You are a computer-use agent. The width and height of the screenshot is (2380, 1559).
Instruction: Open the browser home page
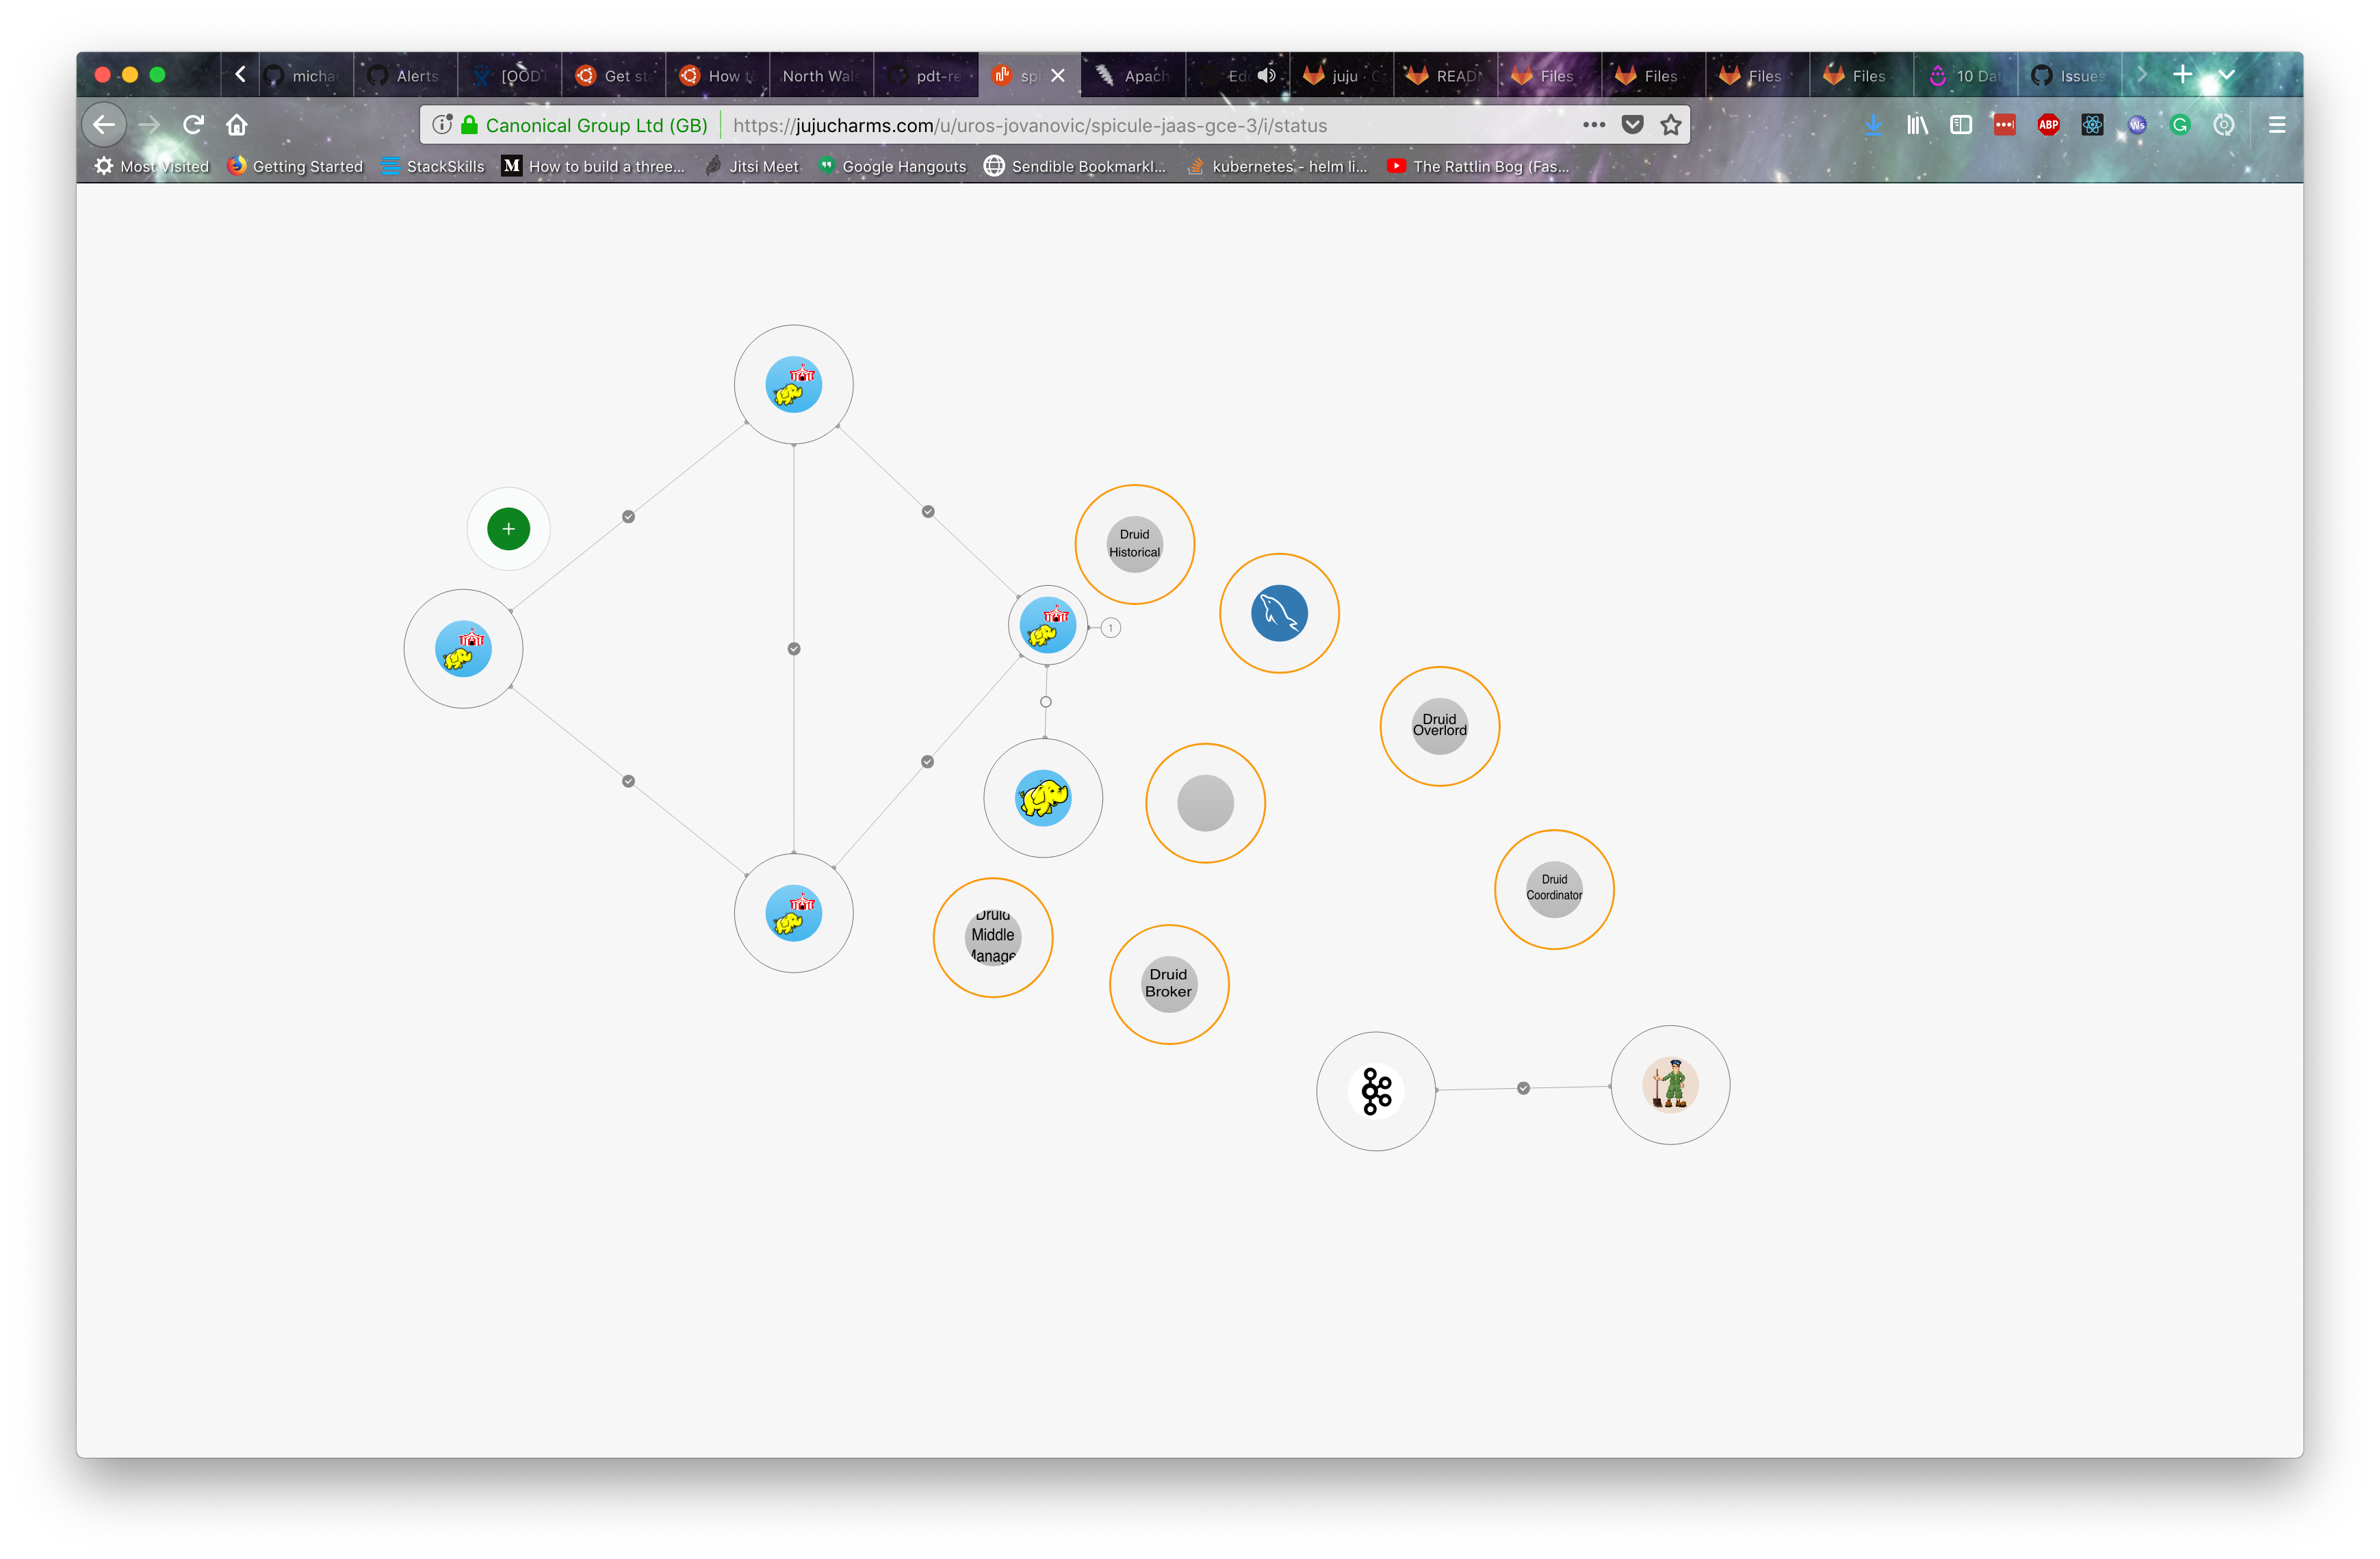coord(236,125)
